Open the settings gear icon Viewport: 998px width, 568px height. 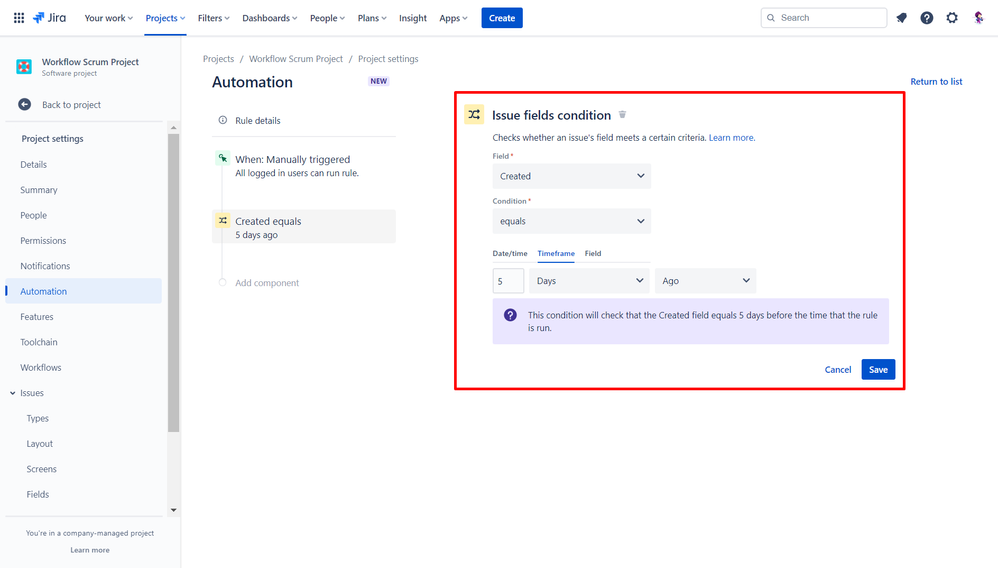952,18
